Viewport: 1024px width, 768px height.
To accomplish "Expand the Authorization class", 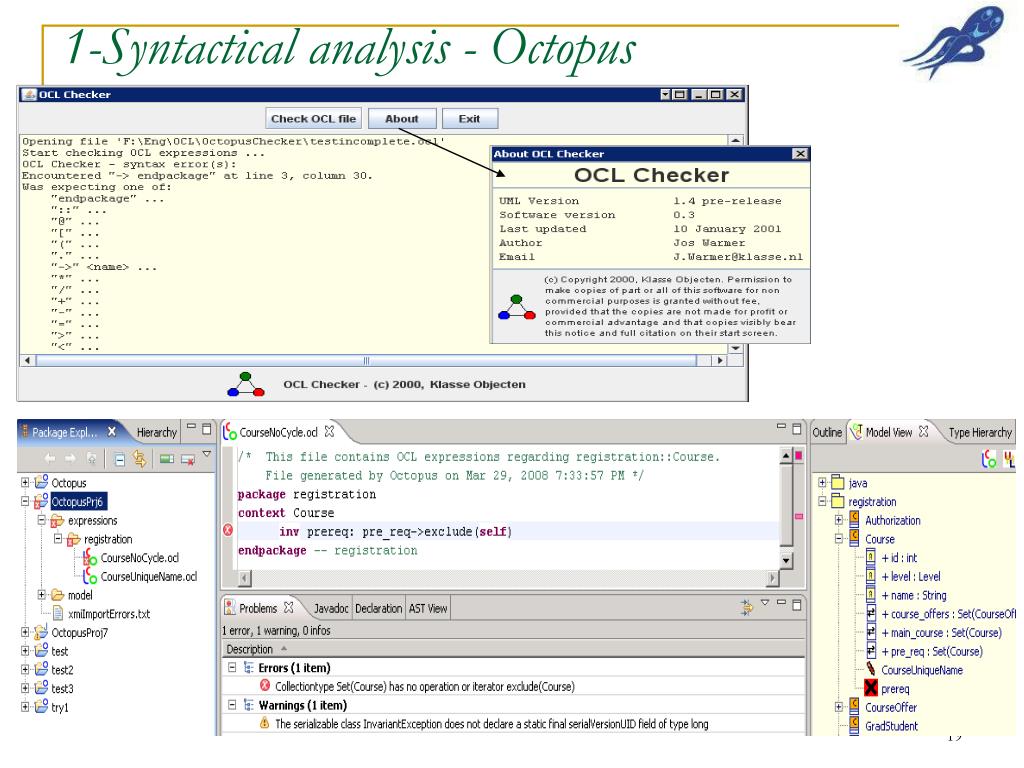I will 839,520.
